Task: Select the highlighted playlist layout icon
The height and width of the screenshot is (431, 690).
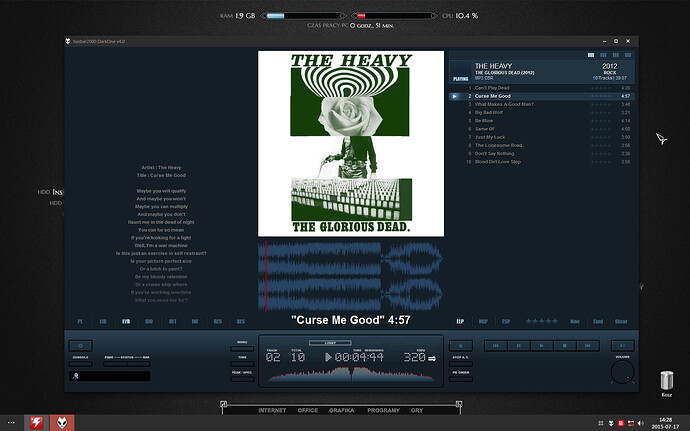Action: 591,55
